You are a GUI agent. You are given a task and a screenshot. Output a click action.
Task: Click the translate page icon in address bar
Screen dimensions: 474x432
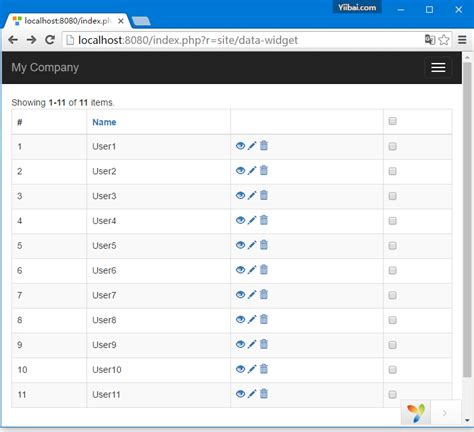click(430, 40)
